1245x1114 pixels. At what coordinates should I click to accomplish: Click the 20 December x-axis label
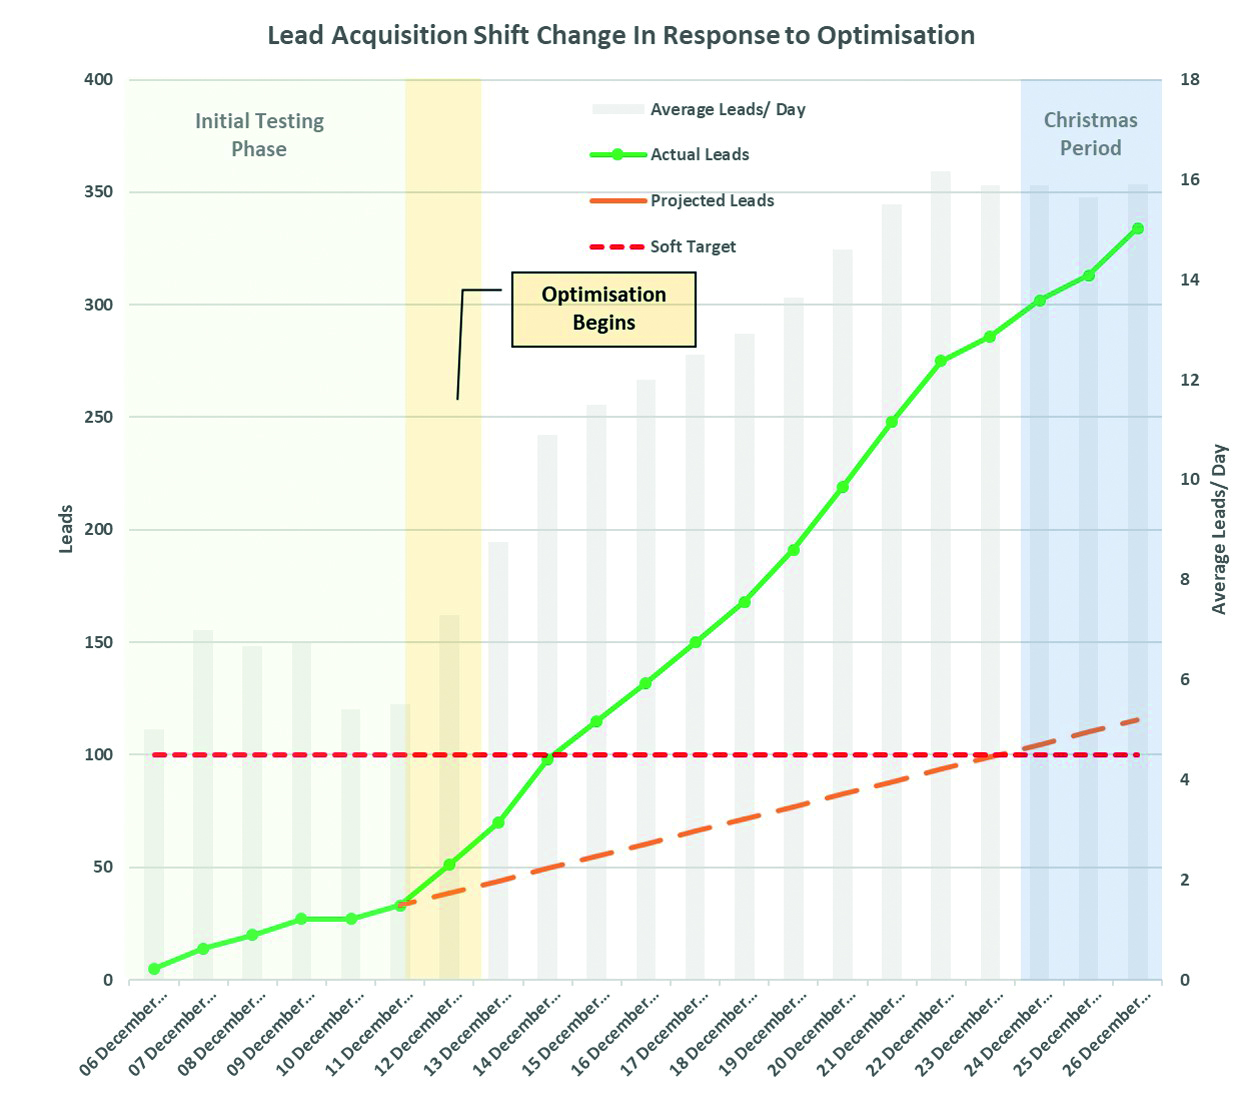(811, 1034)
